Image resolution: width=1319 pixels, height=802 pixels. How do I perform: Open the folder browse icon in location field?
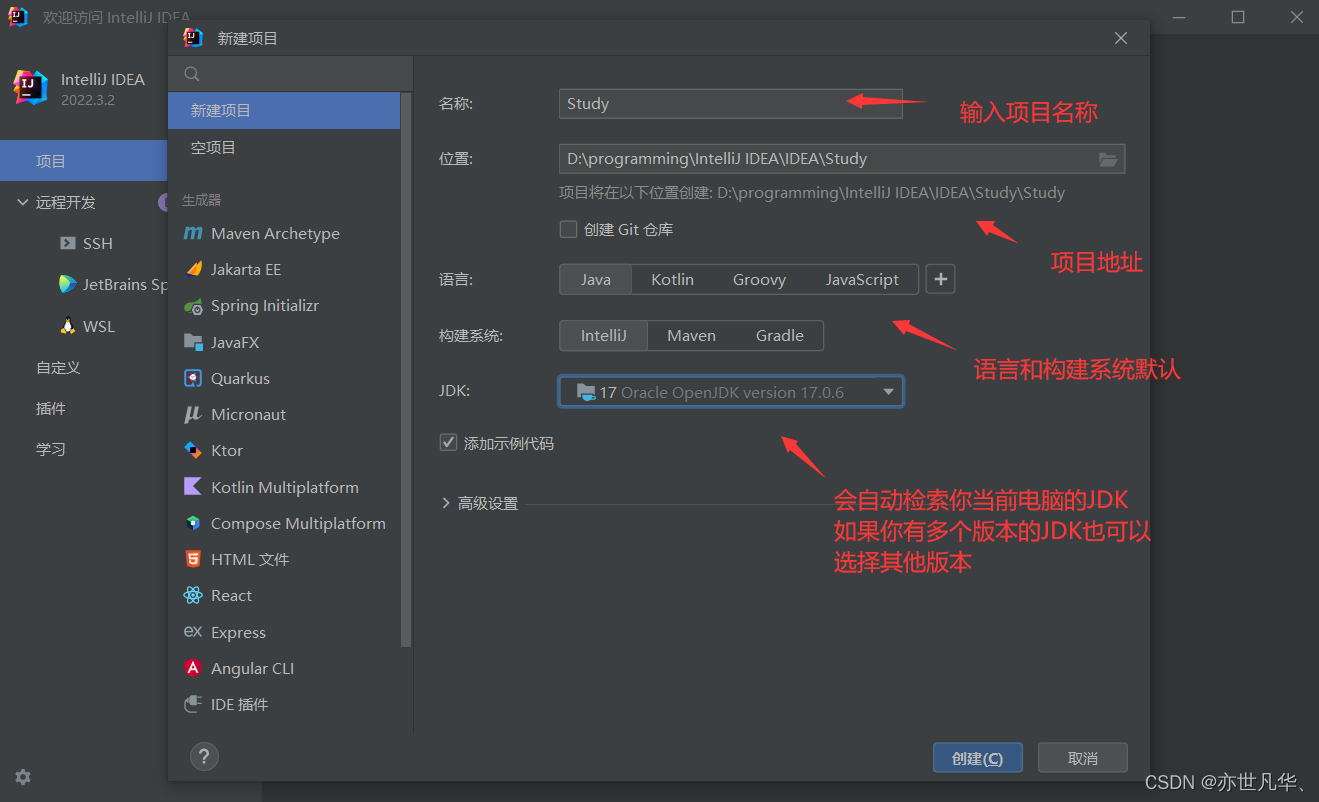pyautogui.click(x=1108, y=159)
